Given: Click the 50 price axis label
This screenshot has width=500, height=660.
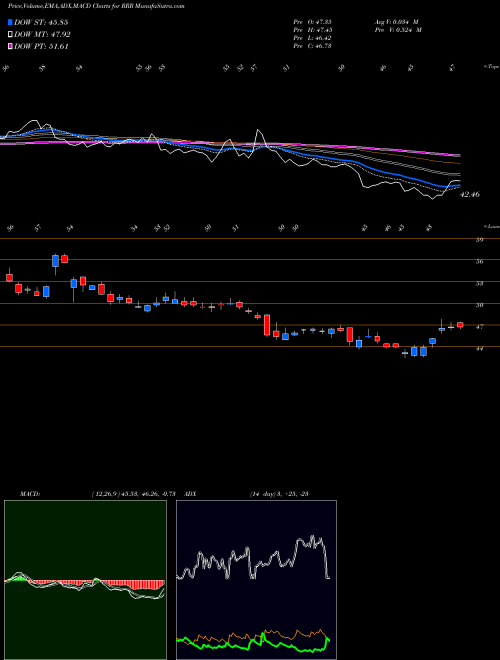Looking at the screenshot, I should [479, 305].
